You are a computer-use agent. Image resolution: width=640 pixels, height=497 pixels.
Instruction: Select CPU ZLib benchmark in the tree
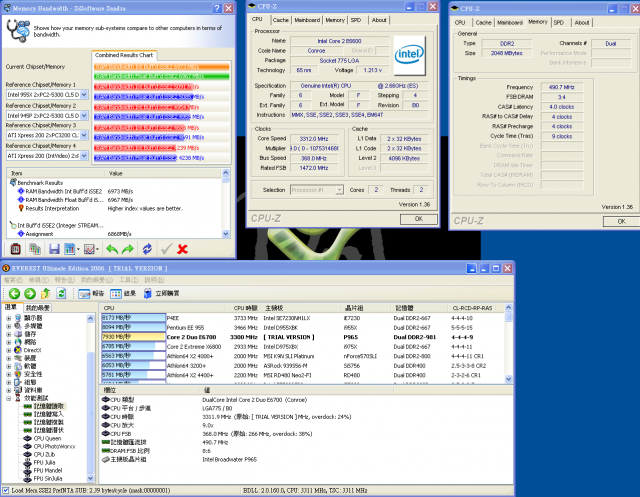[x=44, y=455]
